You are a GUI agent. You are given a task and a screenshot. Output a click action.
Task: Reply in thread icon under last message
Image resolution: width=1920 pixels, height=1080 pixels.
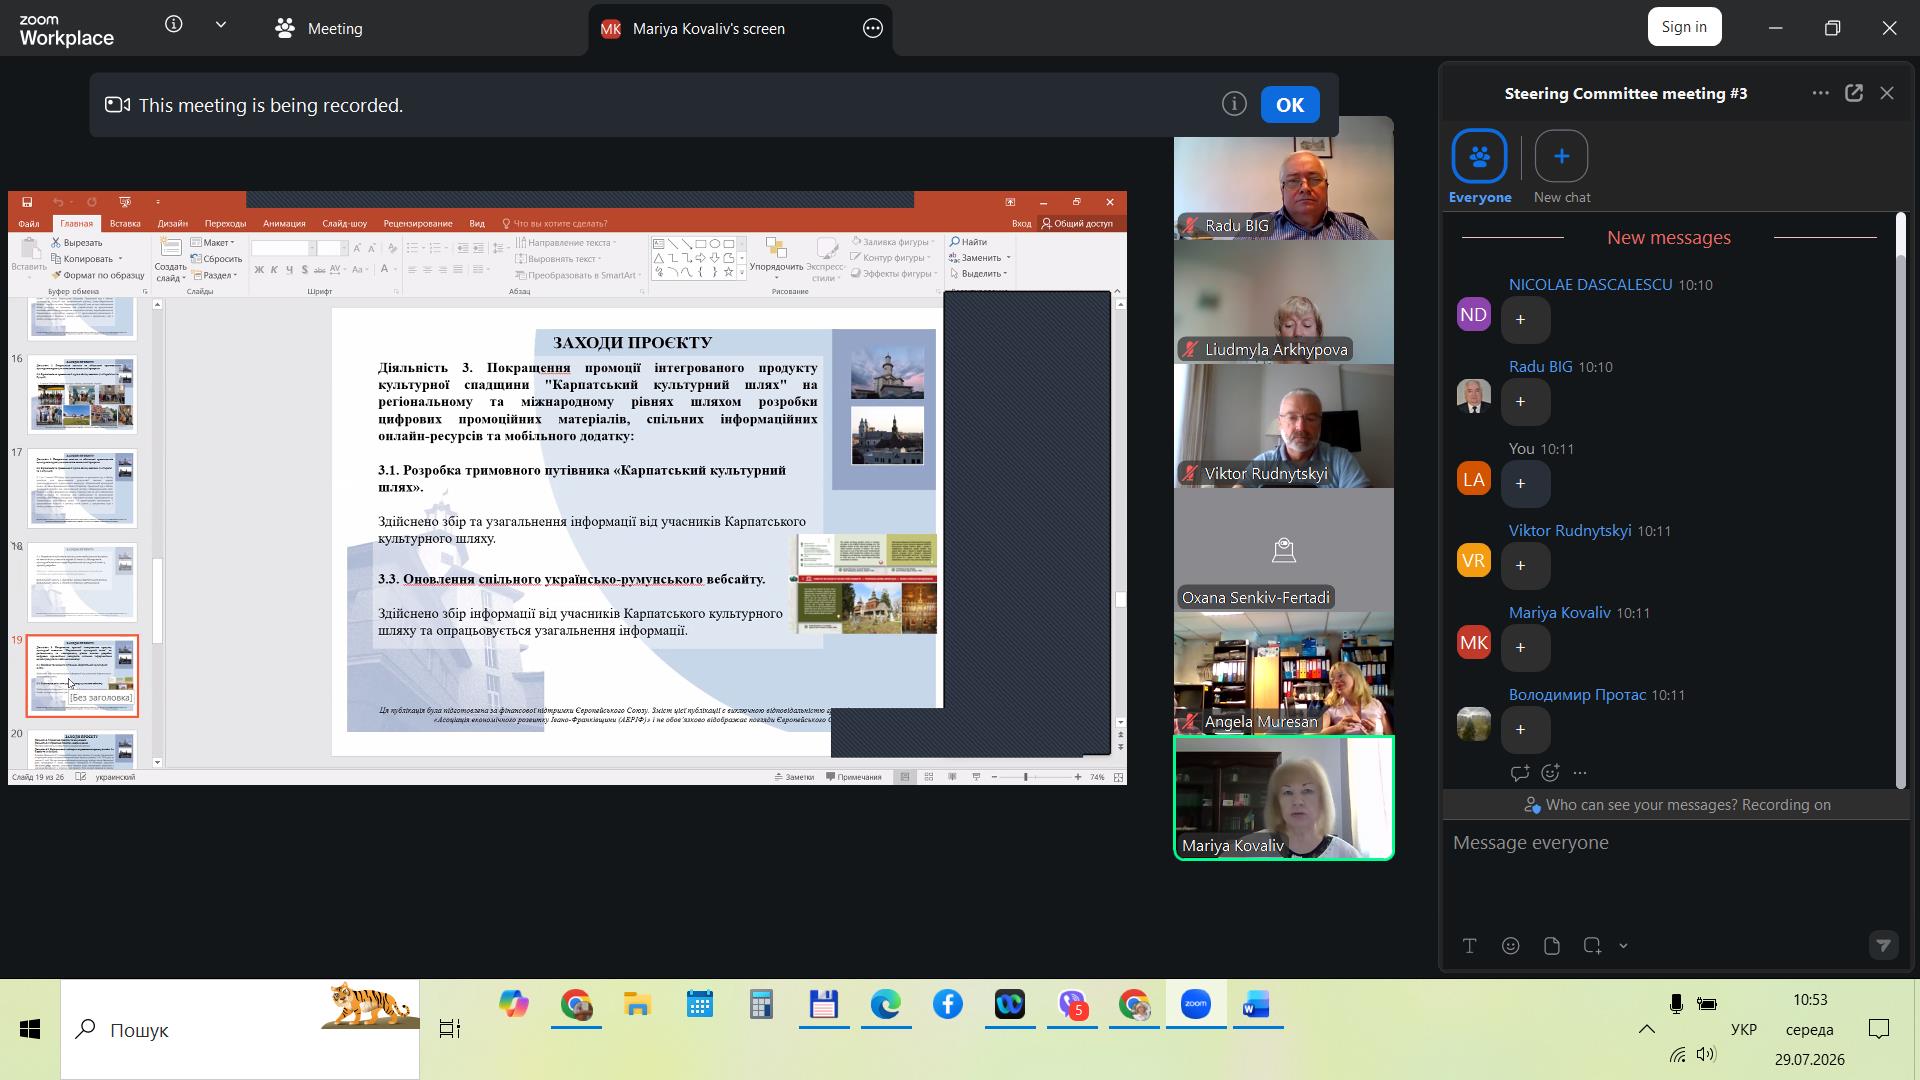[x=1520, y=773]
